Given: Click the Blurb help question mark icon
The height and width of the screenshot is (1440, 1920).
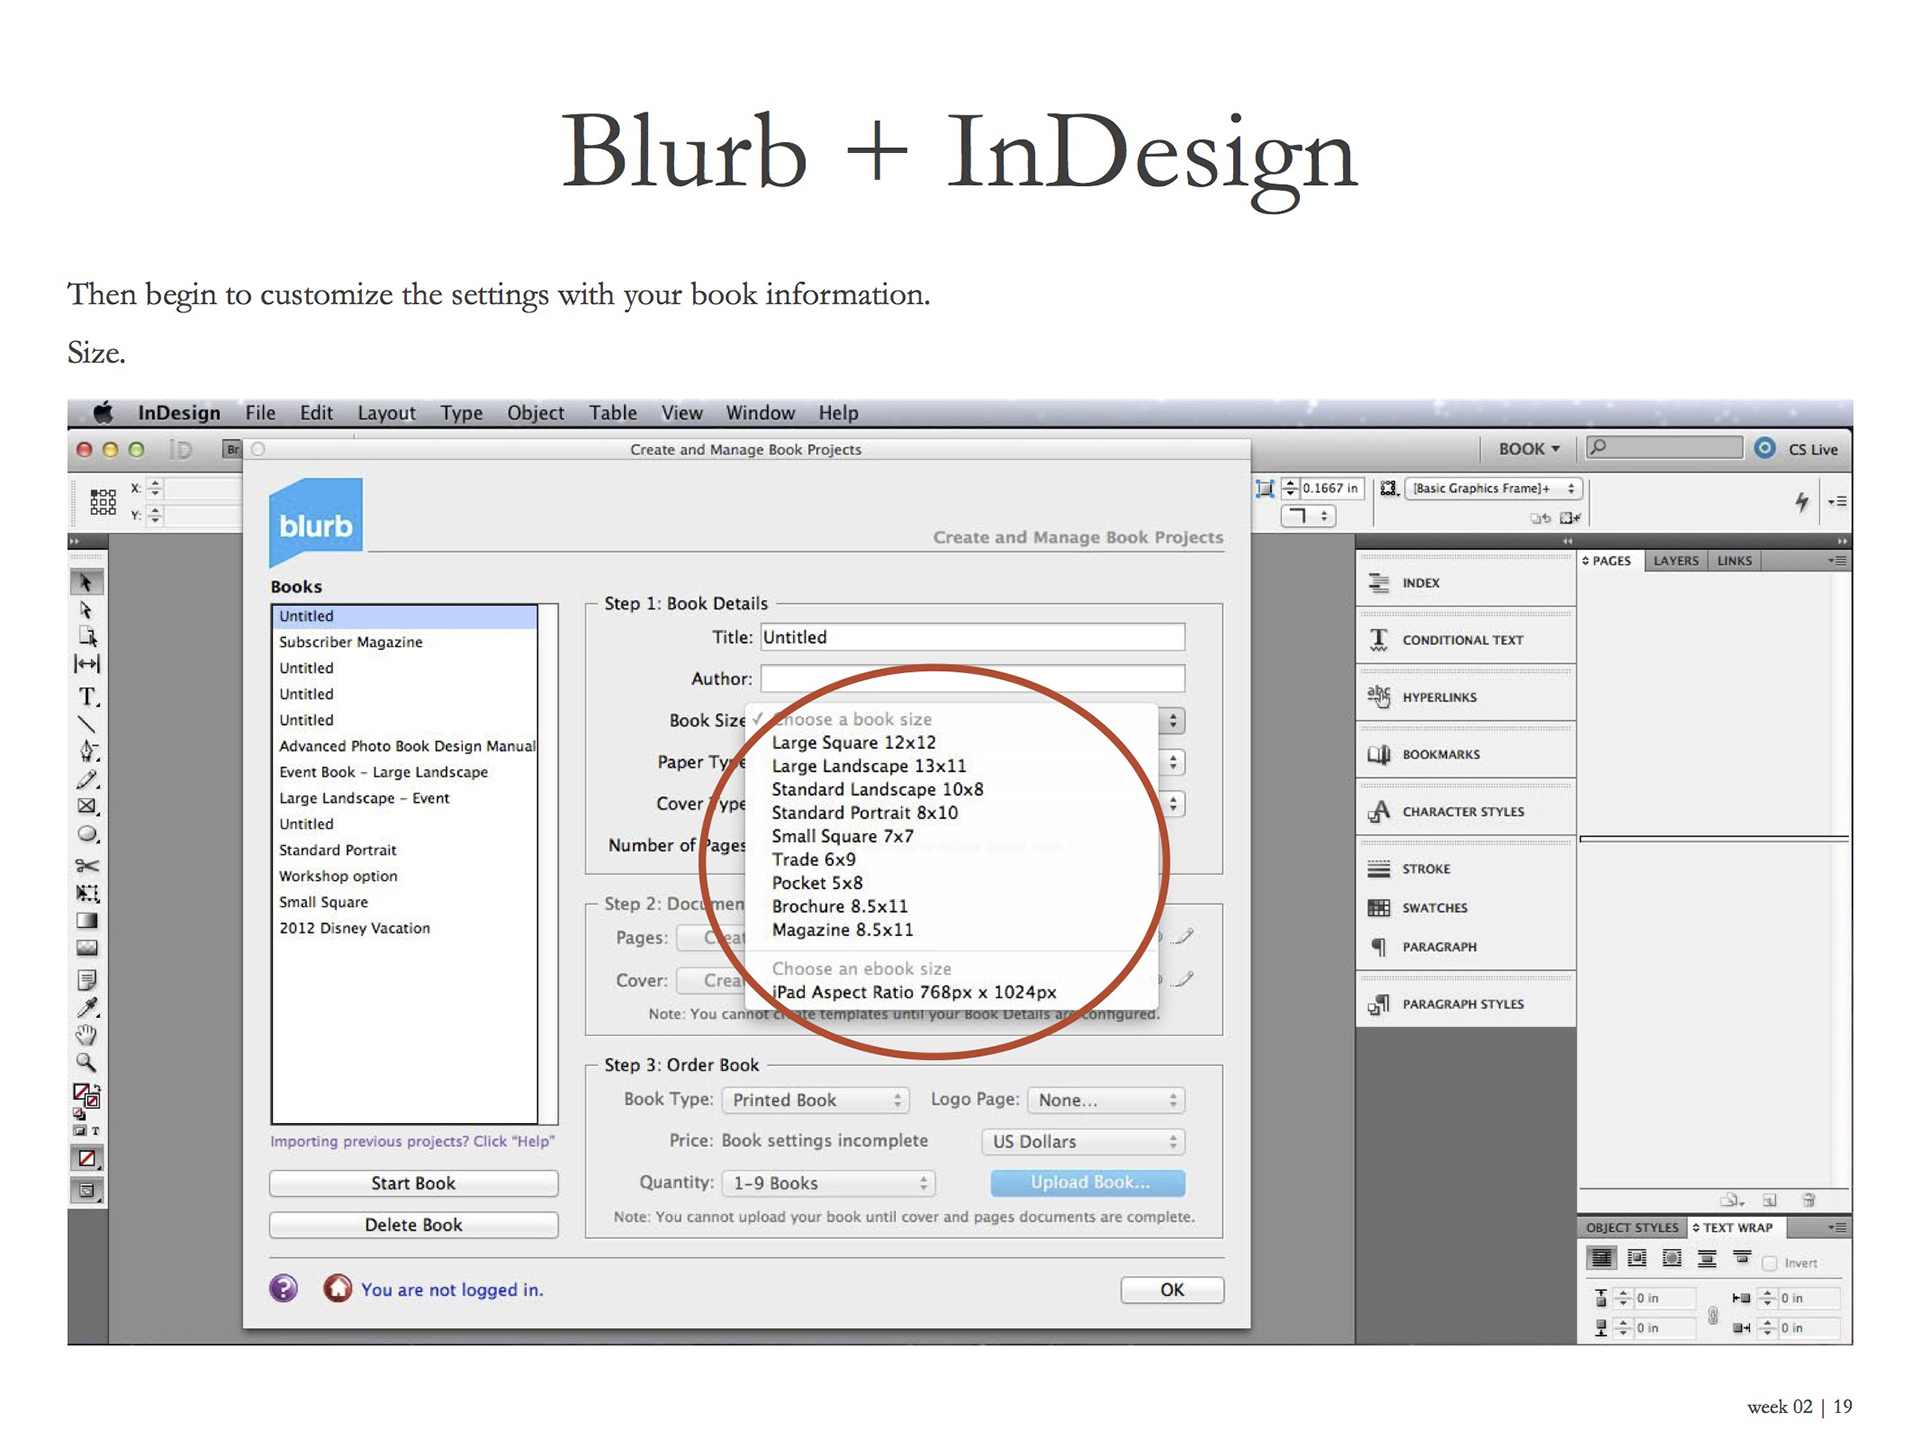Looking at the screenshot, I should click(284, 1288).
